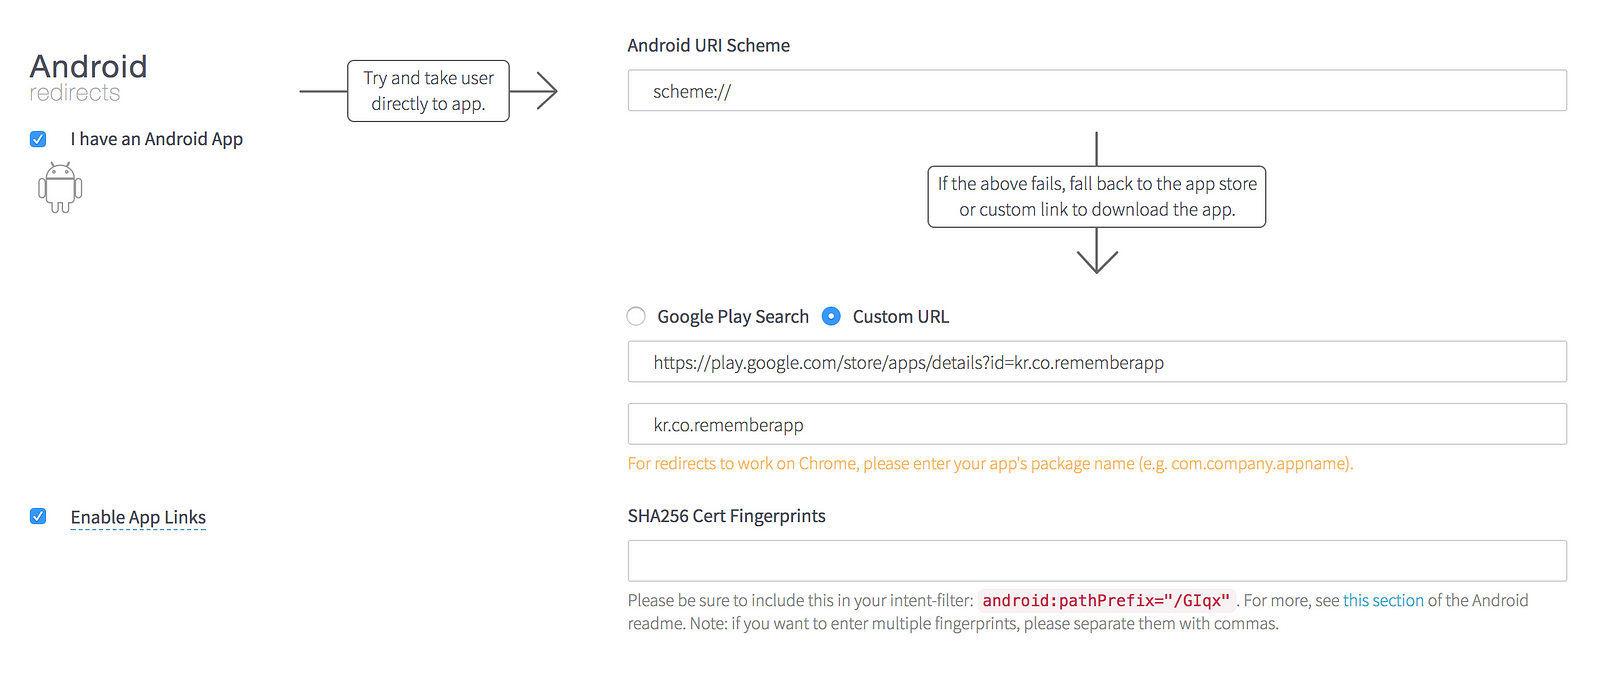1600x685 pixels.
Task: Click the 'Google Play Search' label text
Action: (x=733, y=316)
